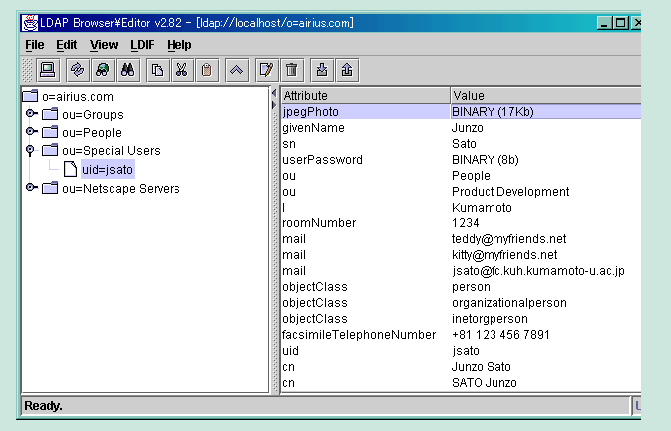Image resolution: width=671 pixels, height=431 pixels.
Task: Expand the ou=People tree node
Action: coord(31,131)
